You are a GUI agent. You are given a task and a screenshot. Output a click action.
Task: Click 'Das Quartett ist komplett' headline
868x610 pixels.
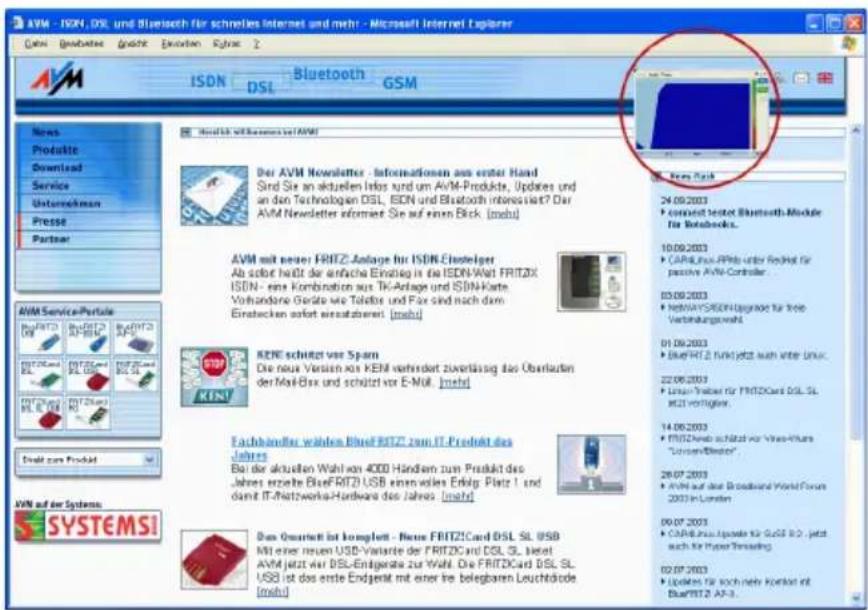pyautogui.click(x=407, y=536)
